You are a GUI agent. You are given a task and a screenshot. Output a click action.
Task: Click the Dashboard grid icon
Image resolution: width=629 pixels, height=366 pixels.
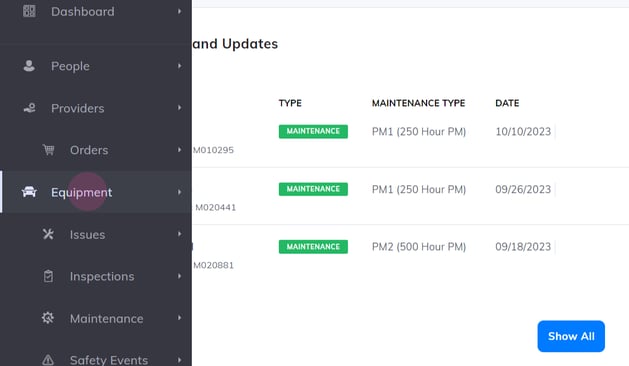click(29, 11)
